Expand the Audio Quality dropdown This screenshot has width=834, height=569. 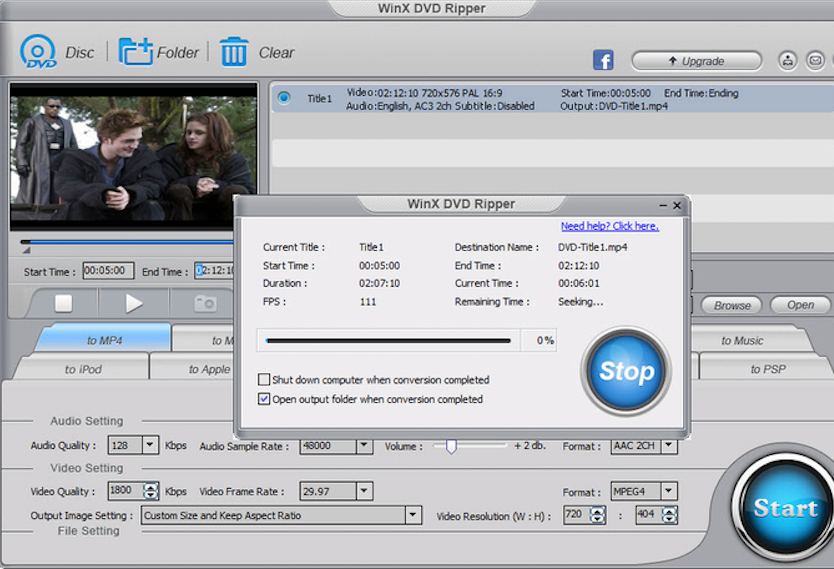point(151,445)
